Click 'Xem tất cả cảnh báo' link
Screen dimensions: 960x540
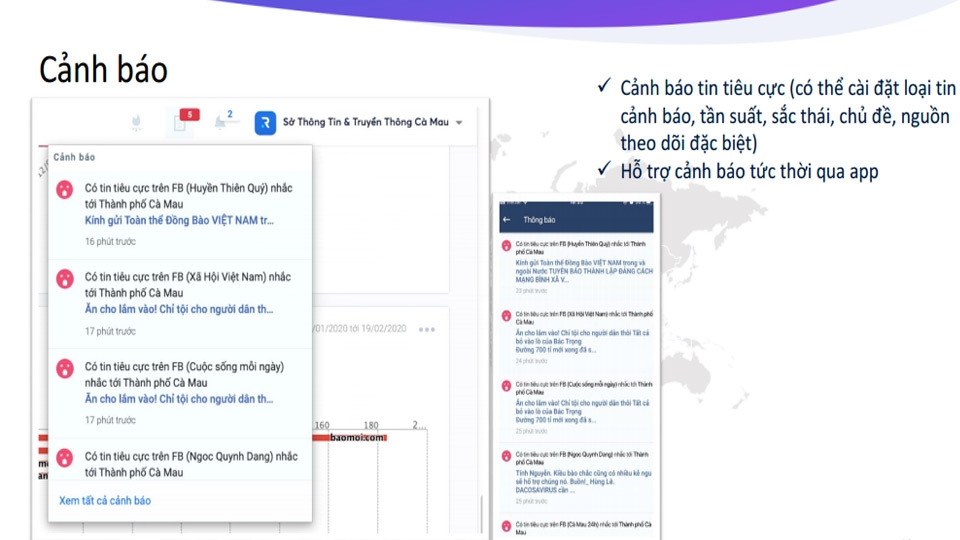pos(105,501)
